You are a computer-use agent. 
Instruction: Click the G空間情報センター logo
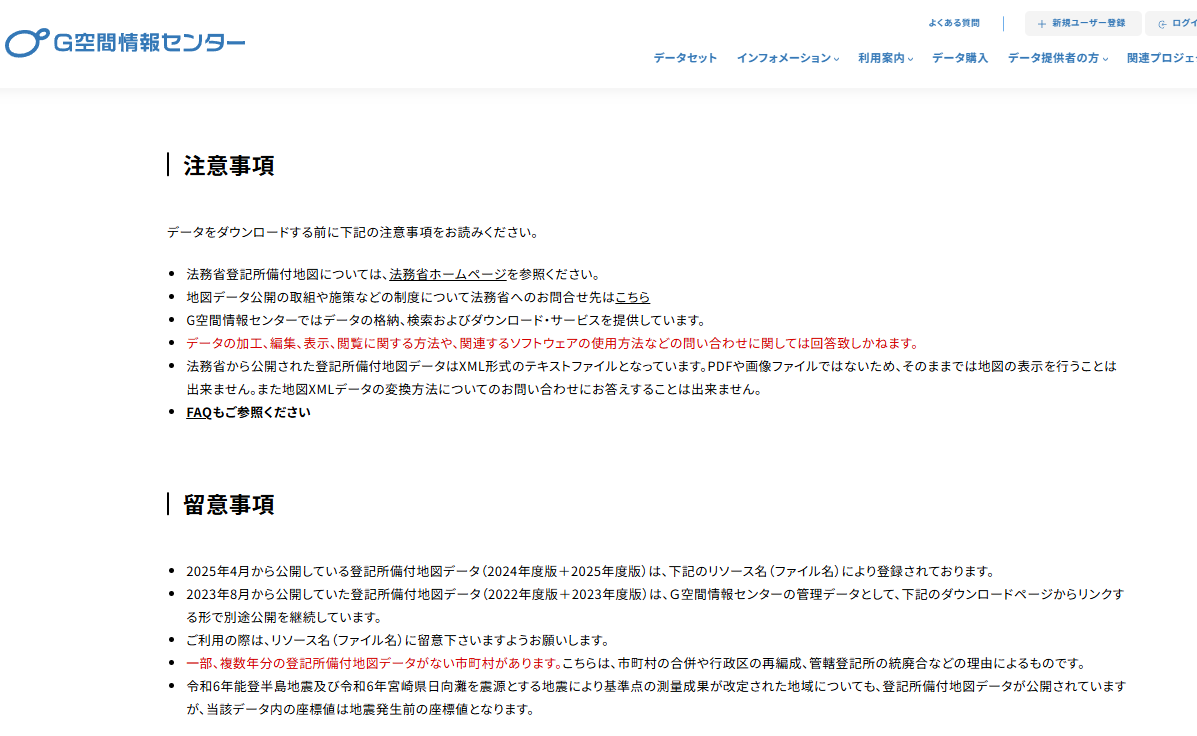pos(125,43)
